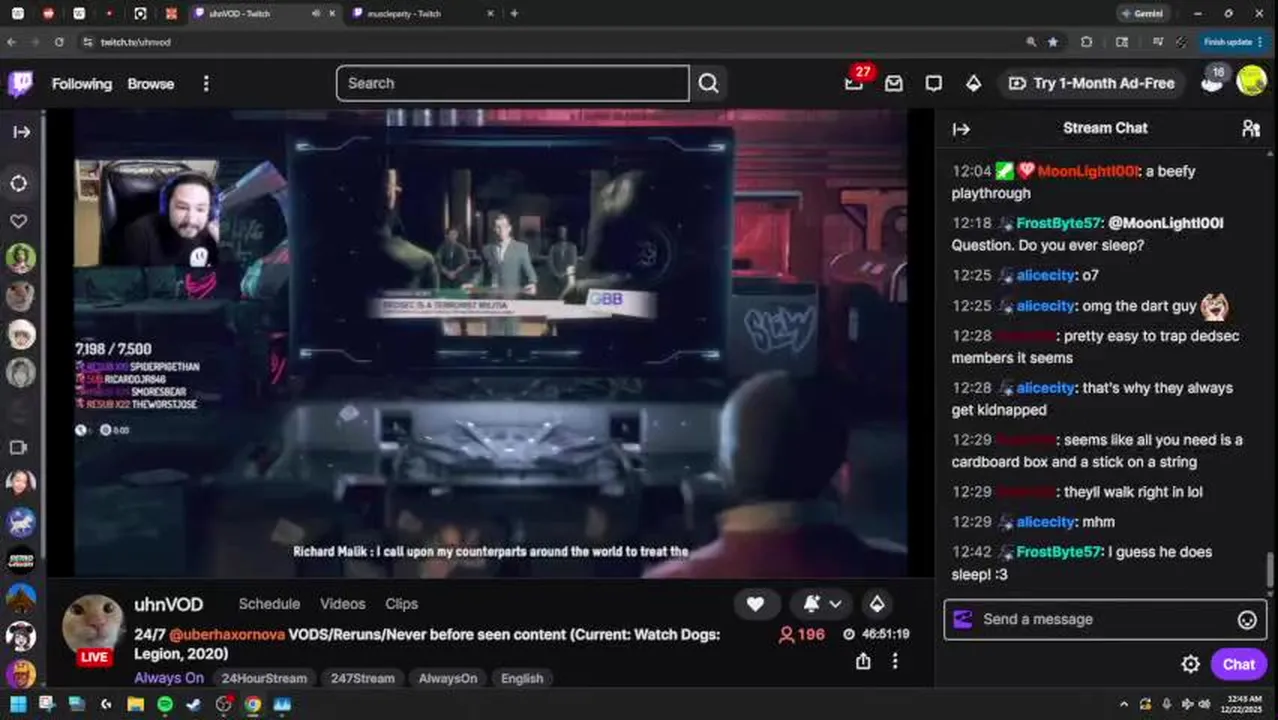Click the Share icon under the stream
The image size is (1278, 720).
(x=863, y=661)
